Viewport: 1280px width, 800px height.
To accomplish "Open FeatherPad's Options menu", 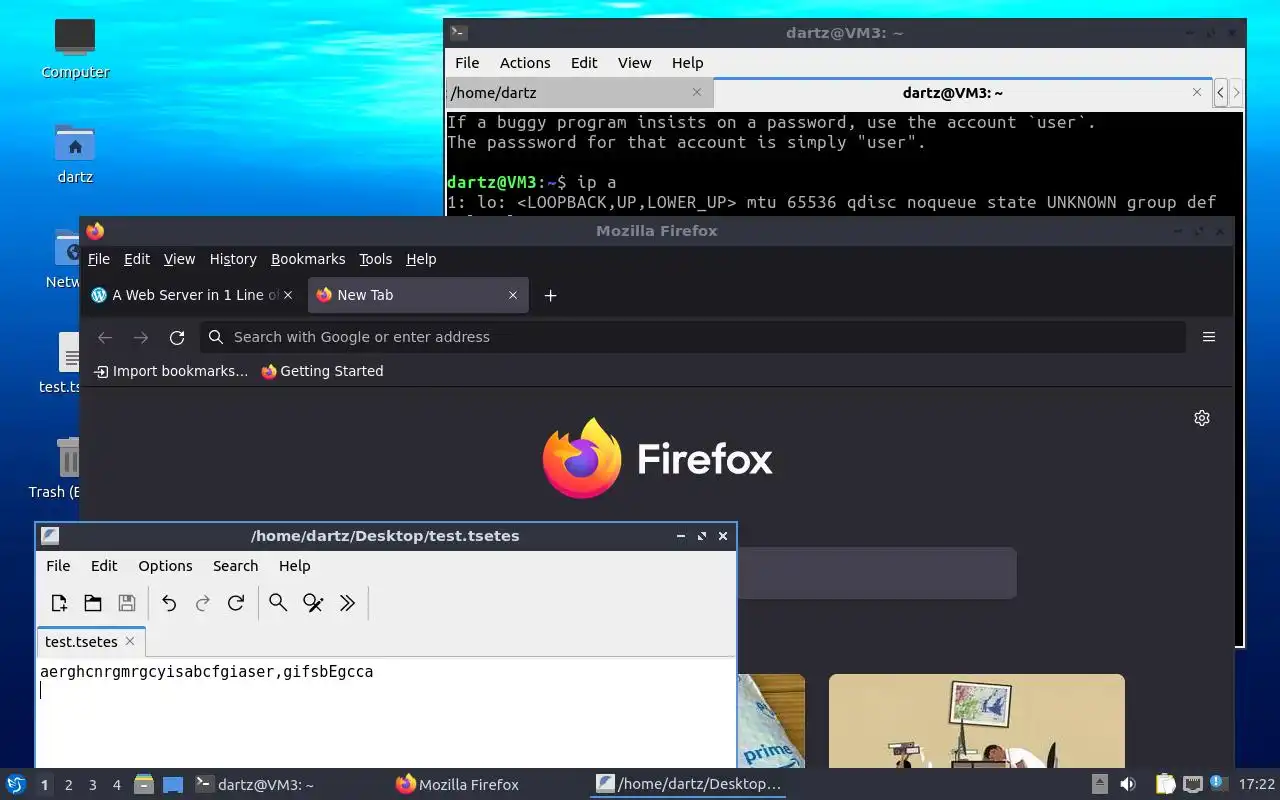I will coord(165,566).
